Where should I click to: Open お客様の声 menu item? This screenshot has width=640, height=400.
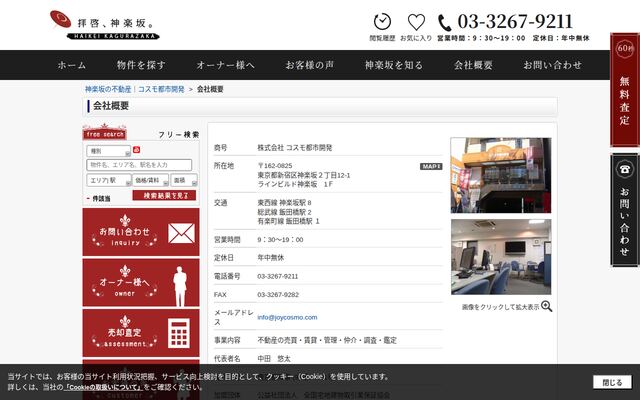309,65
